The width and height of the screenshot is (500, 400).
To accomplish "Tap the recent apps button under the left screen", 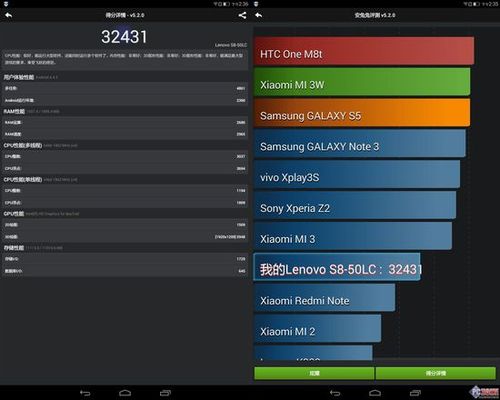I will pyautogui.click(x=165, y=393).
